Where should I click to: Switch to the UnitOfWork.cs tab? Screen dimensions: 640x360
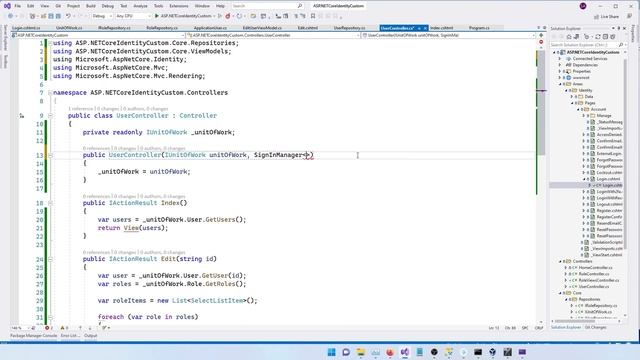tap(69, 28)
